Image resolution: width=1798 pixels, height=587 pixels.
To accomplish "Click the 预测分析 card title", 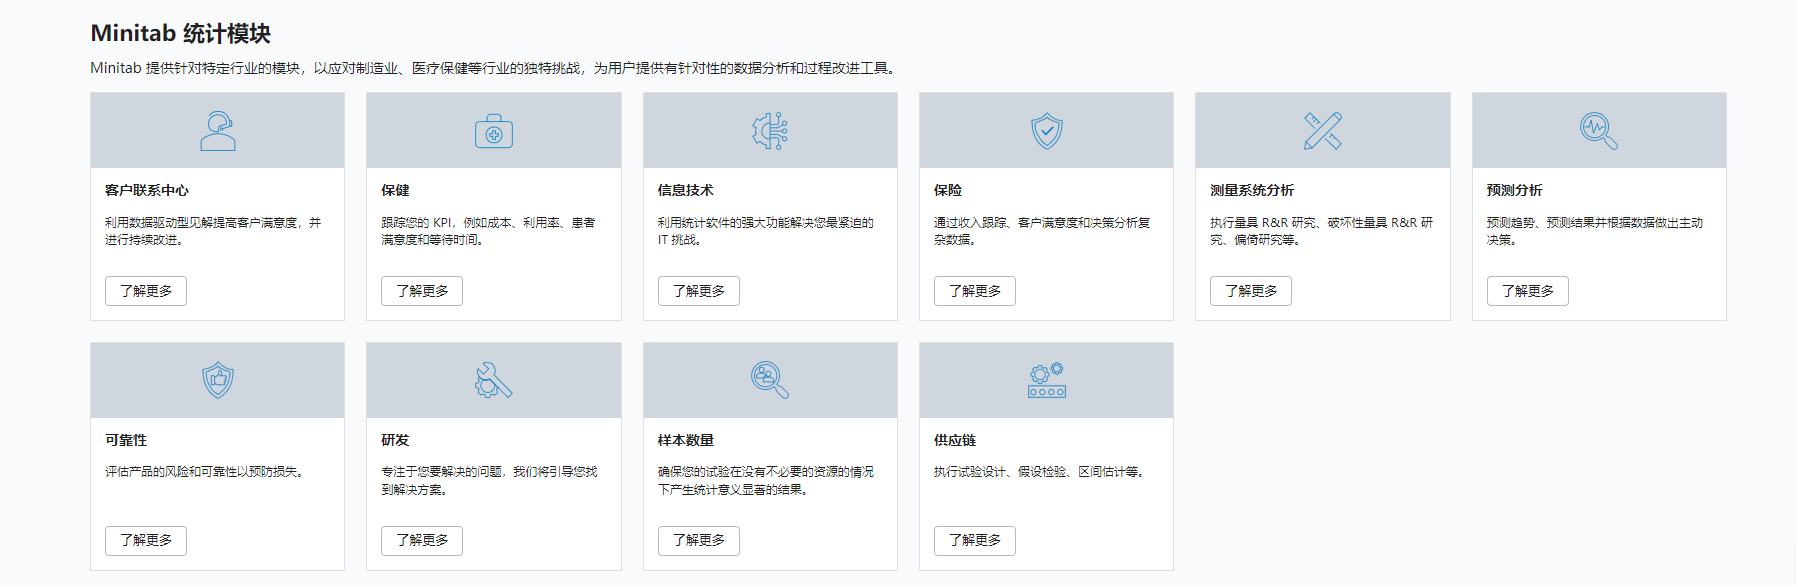I will point(1515,190).
